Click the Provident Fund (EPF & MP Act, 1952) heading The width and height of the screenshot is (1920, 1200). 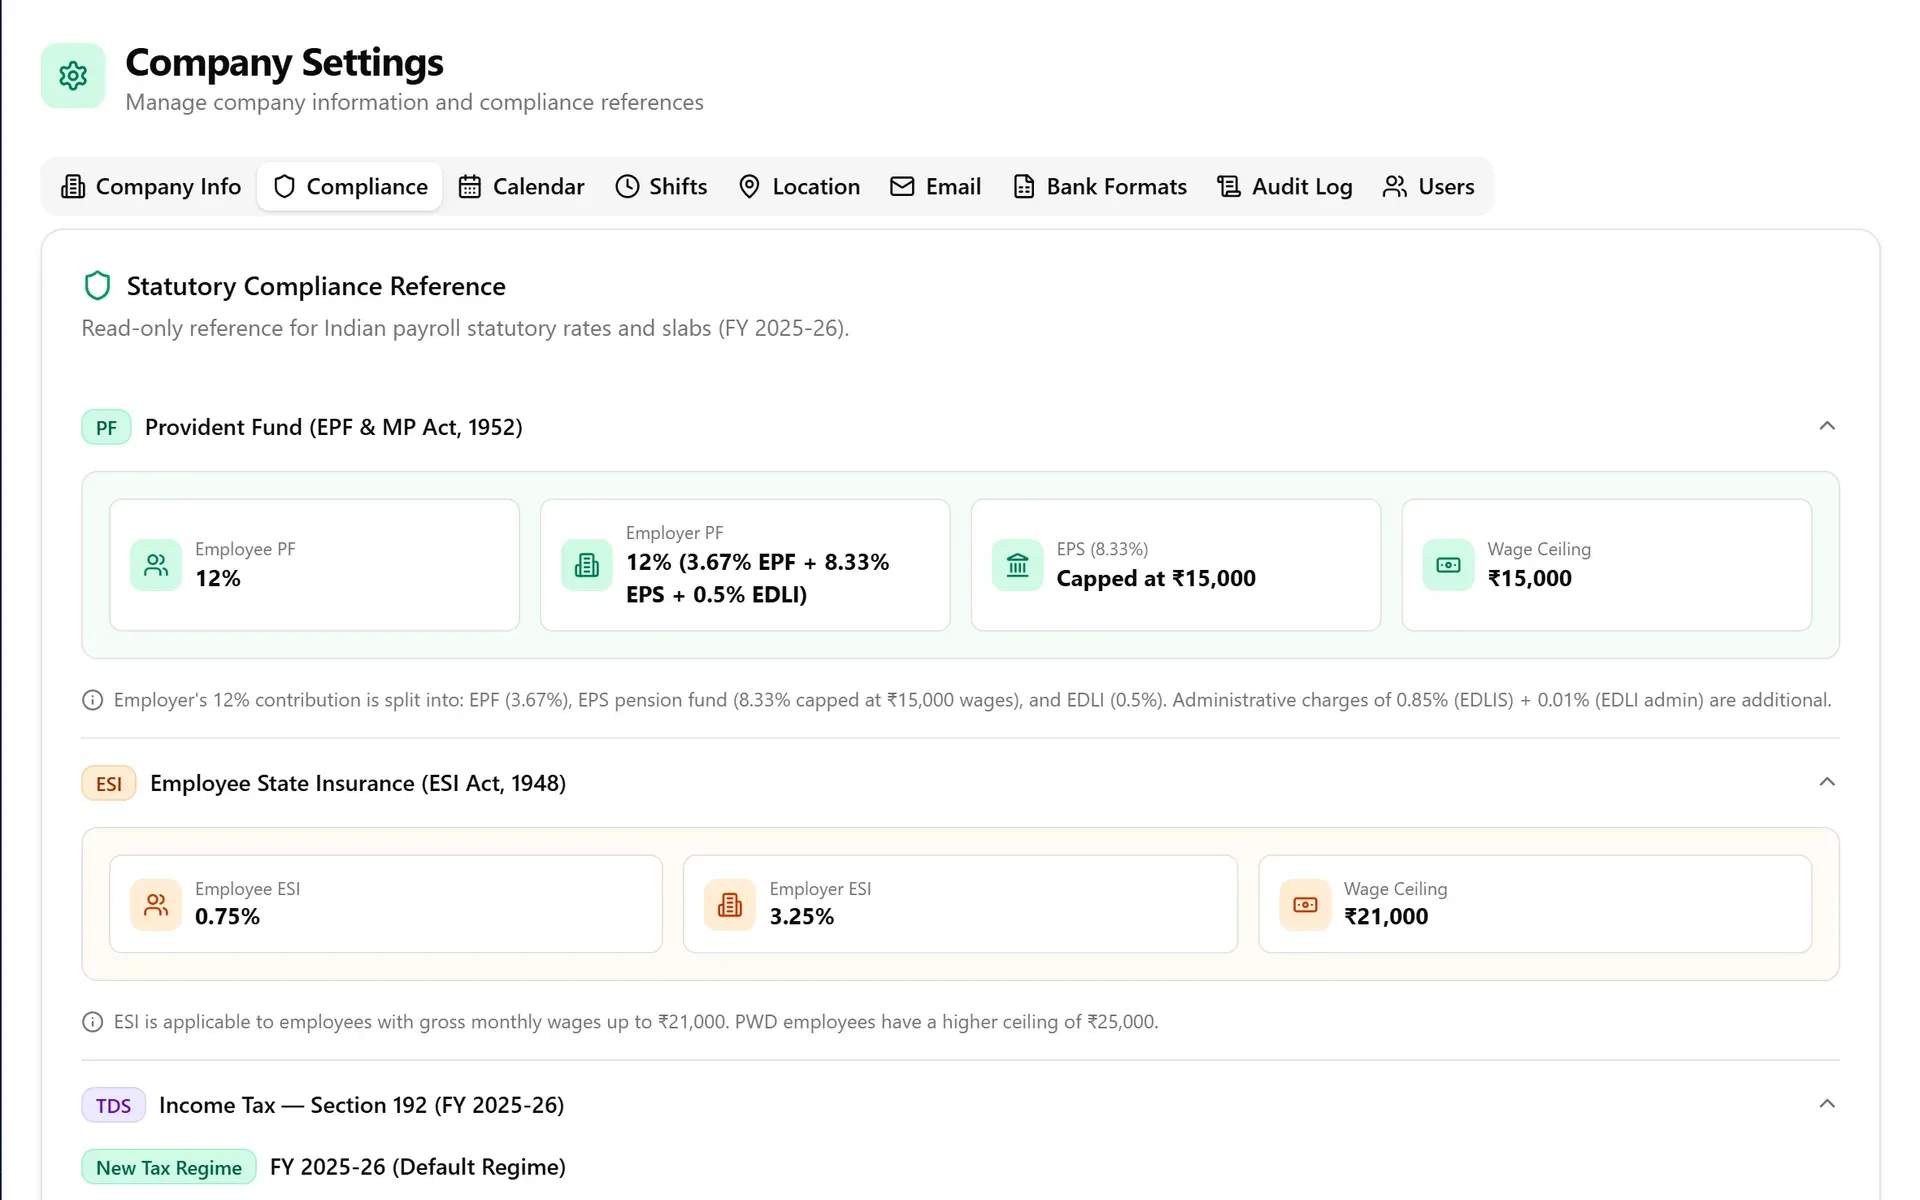pyautogui.click(x=334, y=428)
